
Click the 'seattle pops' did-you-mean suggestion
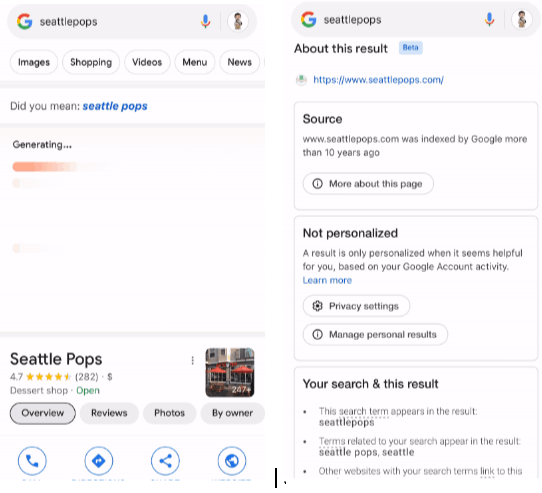pyautogui.click(x=115, y=106)
